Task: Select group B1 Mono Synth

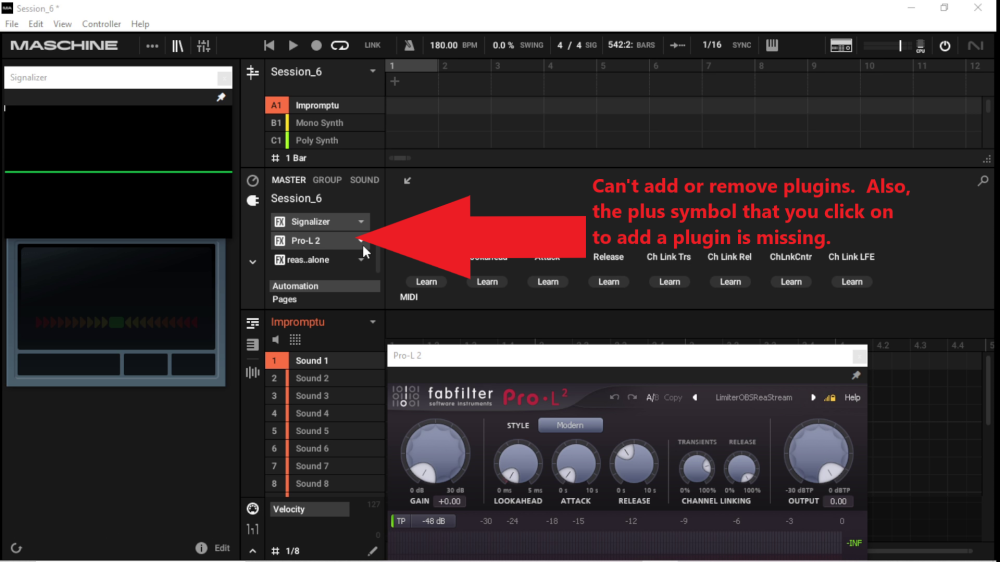Action: pyautogui.click(x=325, y=122)
